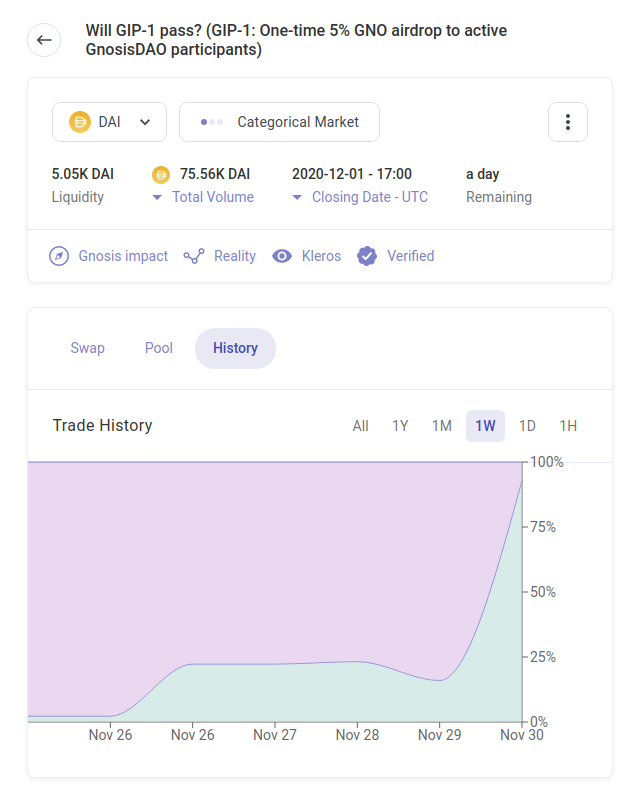Open the DAI currency dropdown chevron
Screen dimensions: 628x802
[145, 122]
